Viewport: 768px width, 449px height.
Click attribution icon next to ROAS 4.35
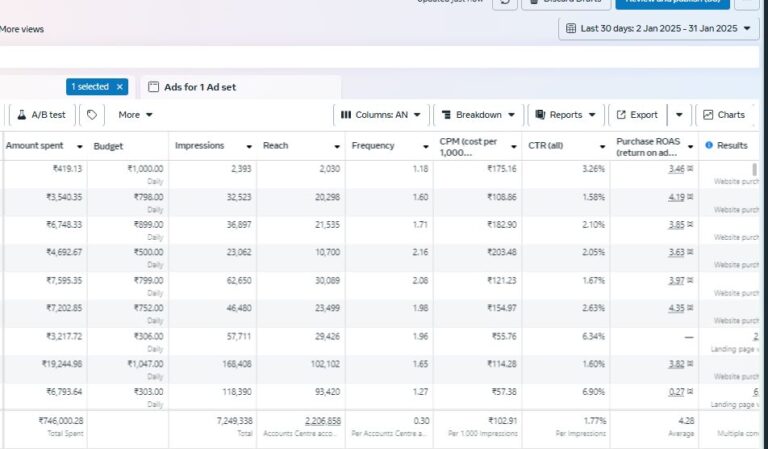pos(690,308)
